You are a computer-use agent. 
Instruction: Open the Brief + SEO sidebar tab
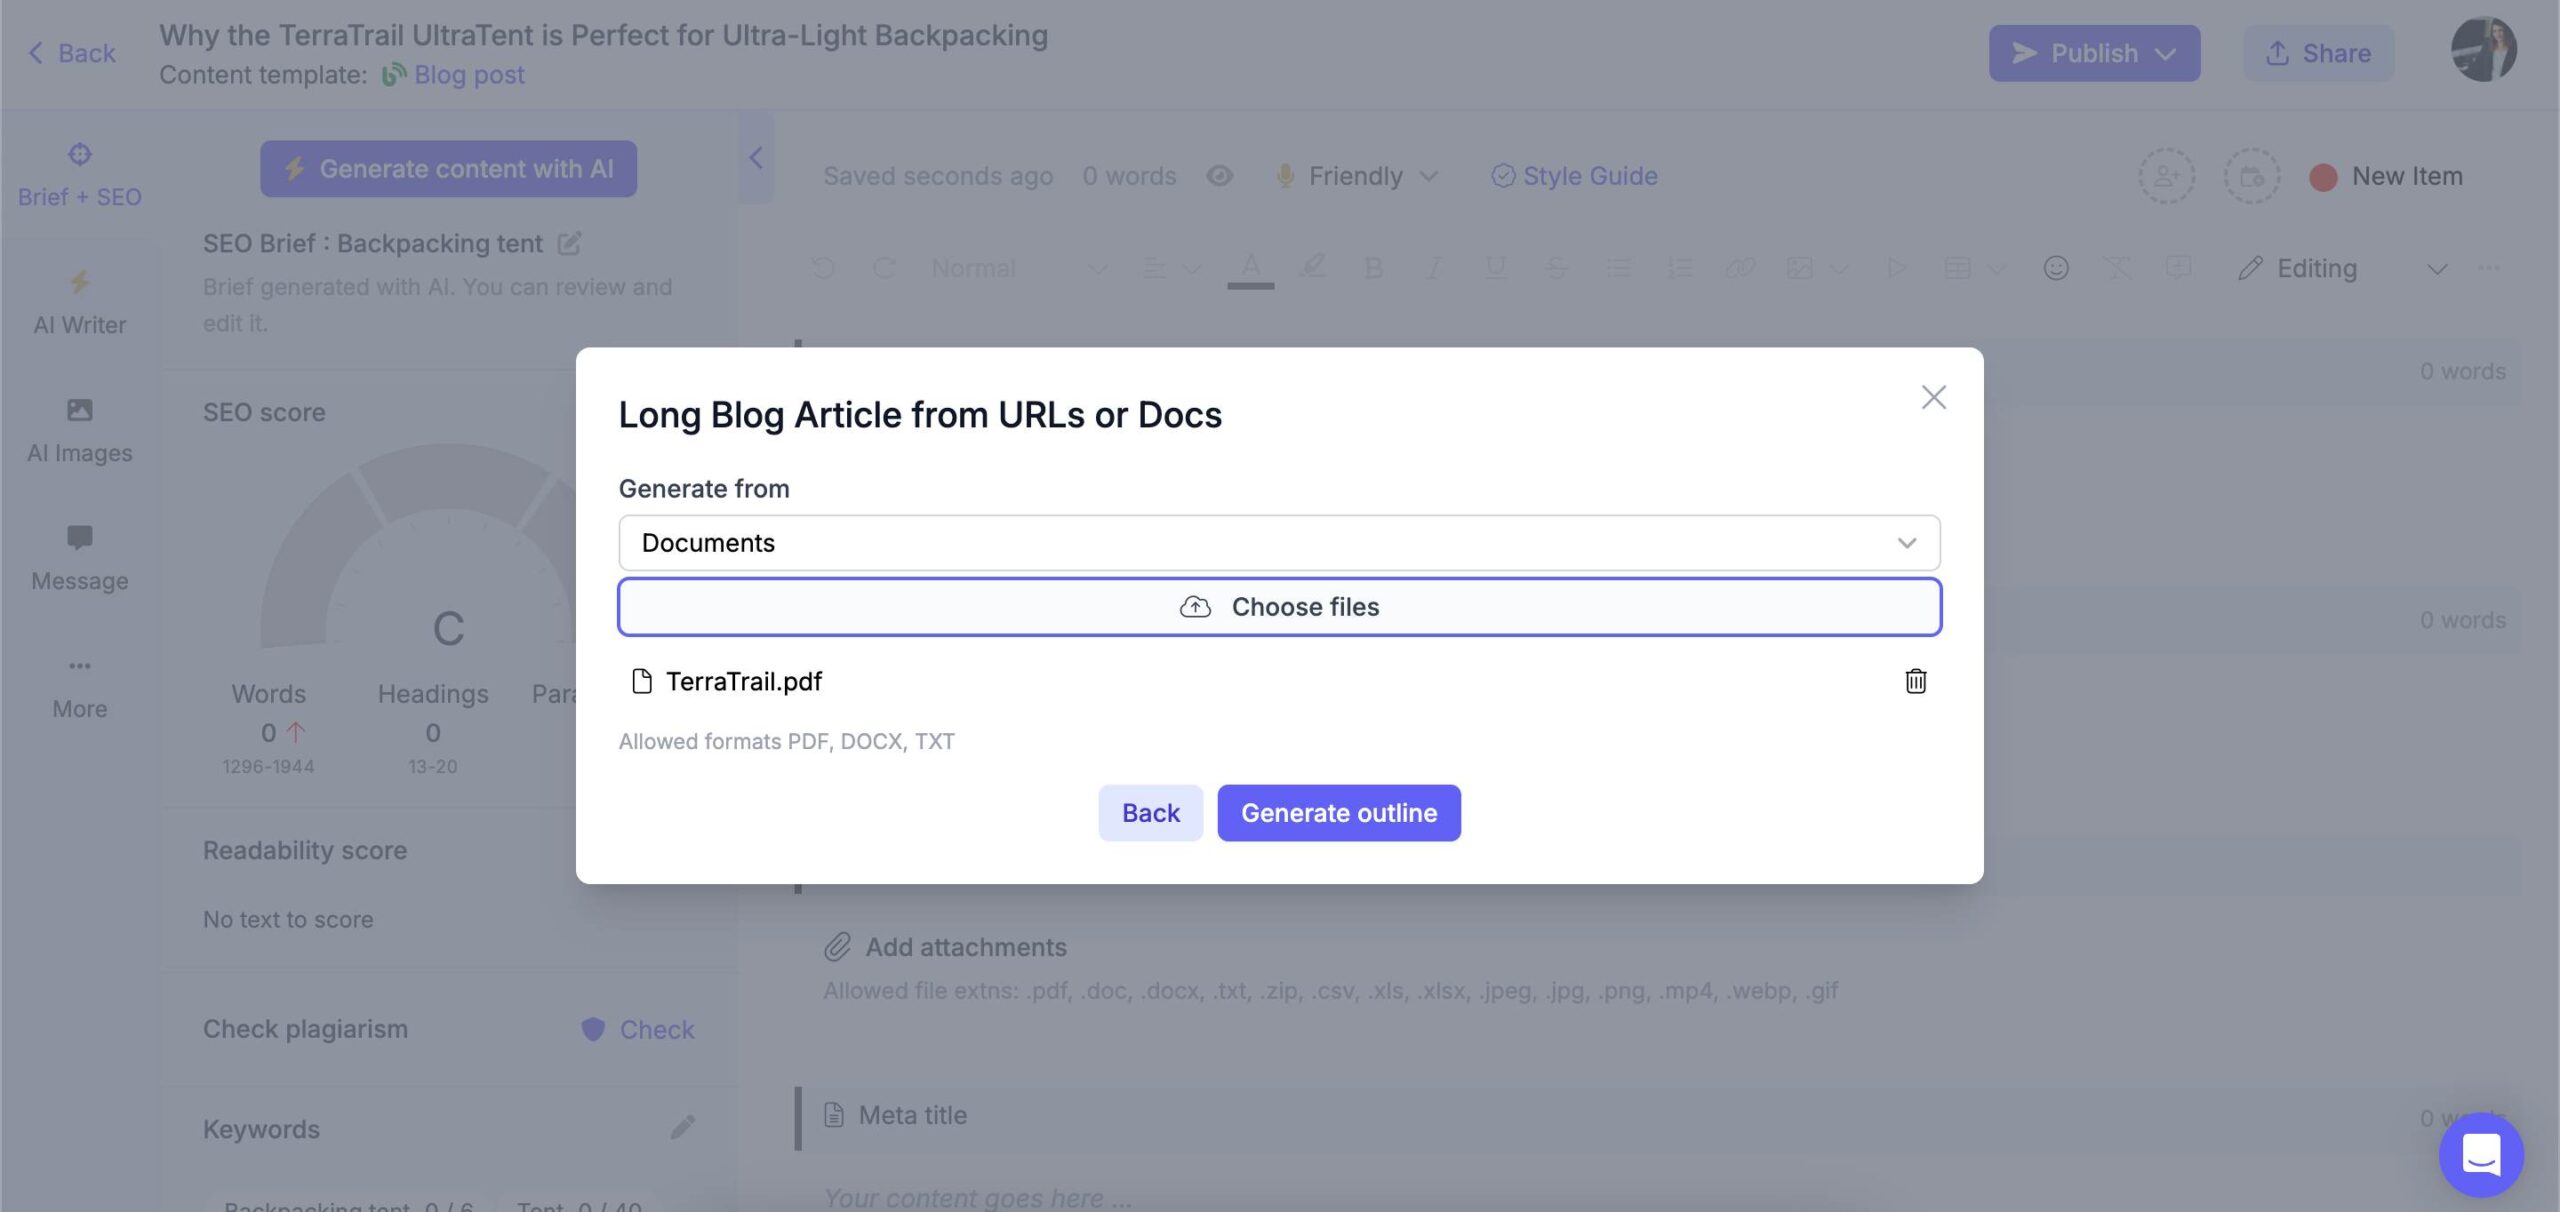pyautogui.click(x=79, y=175)
